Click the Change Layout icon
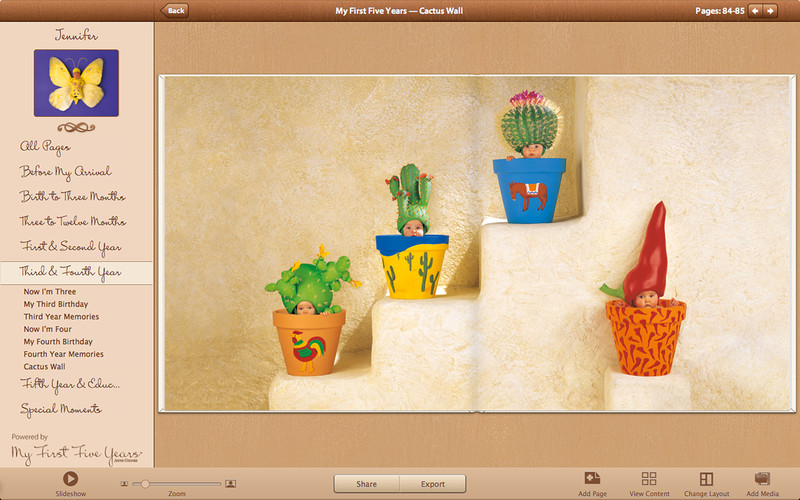This screenshot has width=800, height=500. pos(706,479)
